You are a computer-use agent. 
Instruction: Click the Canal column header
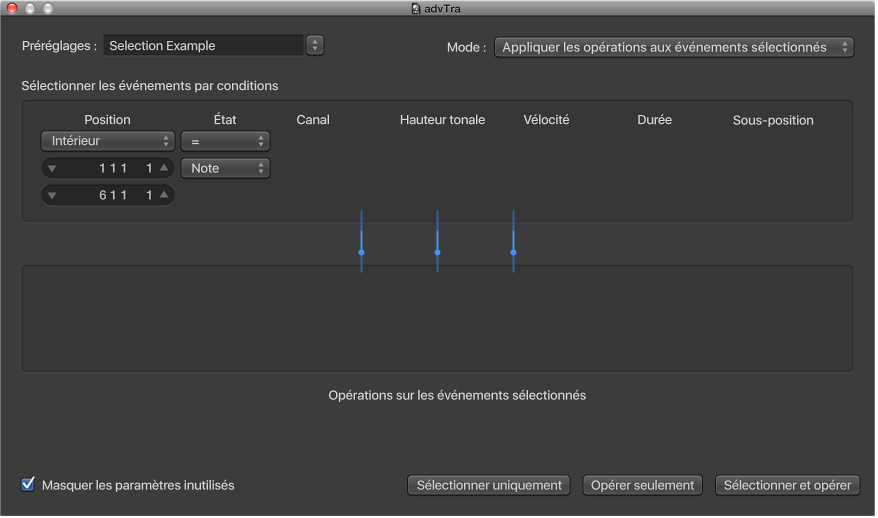[313, 120]
